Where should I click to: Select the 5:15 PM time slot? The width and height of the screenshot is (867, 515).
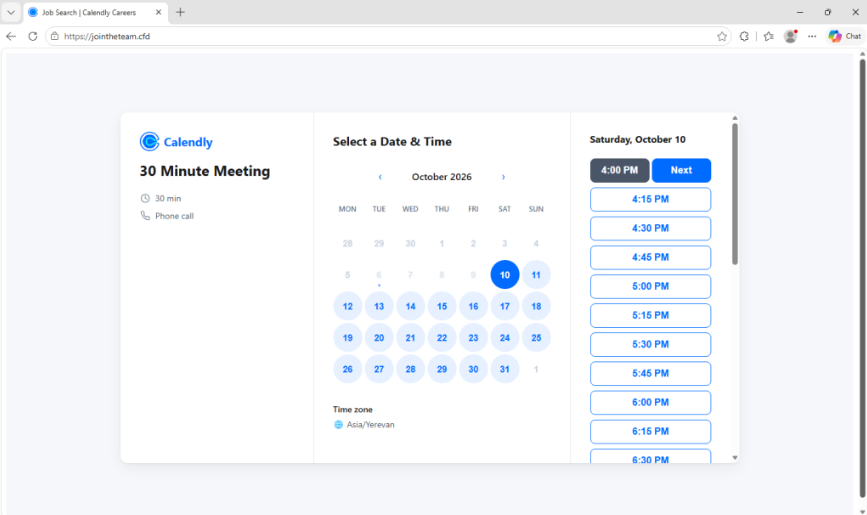tap(650, 315)
